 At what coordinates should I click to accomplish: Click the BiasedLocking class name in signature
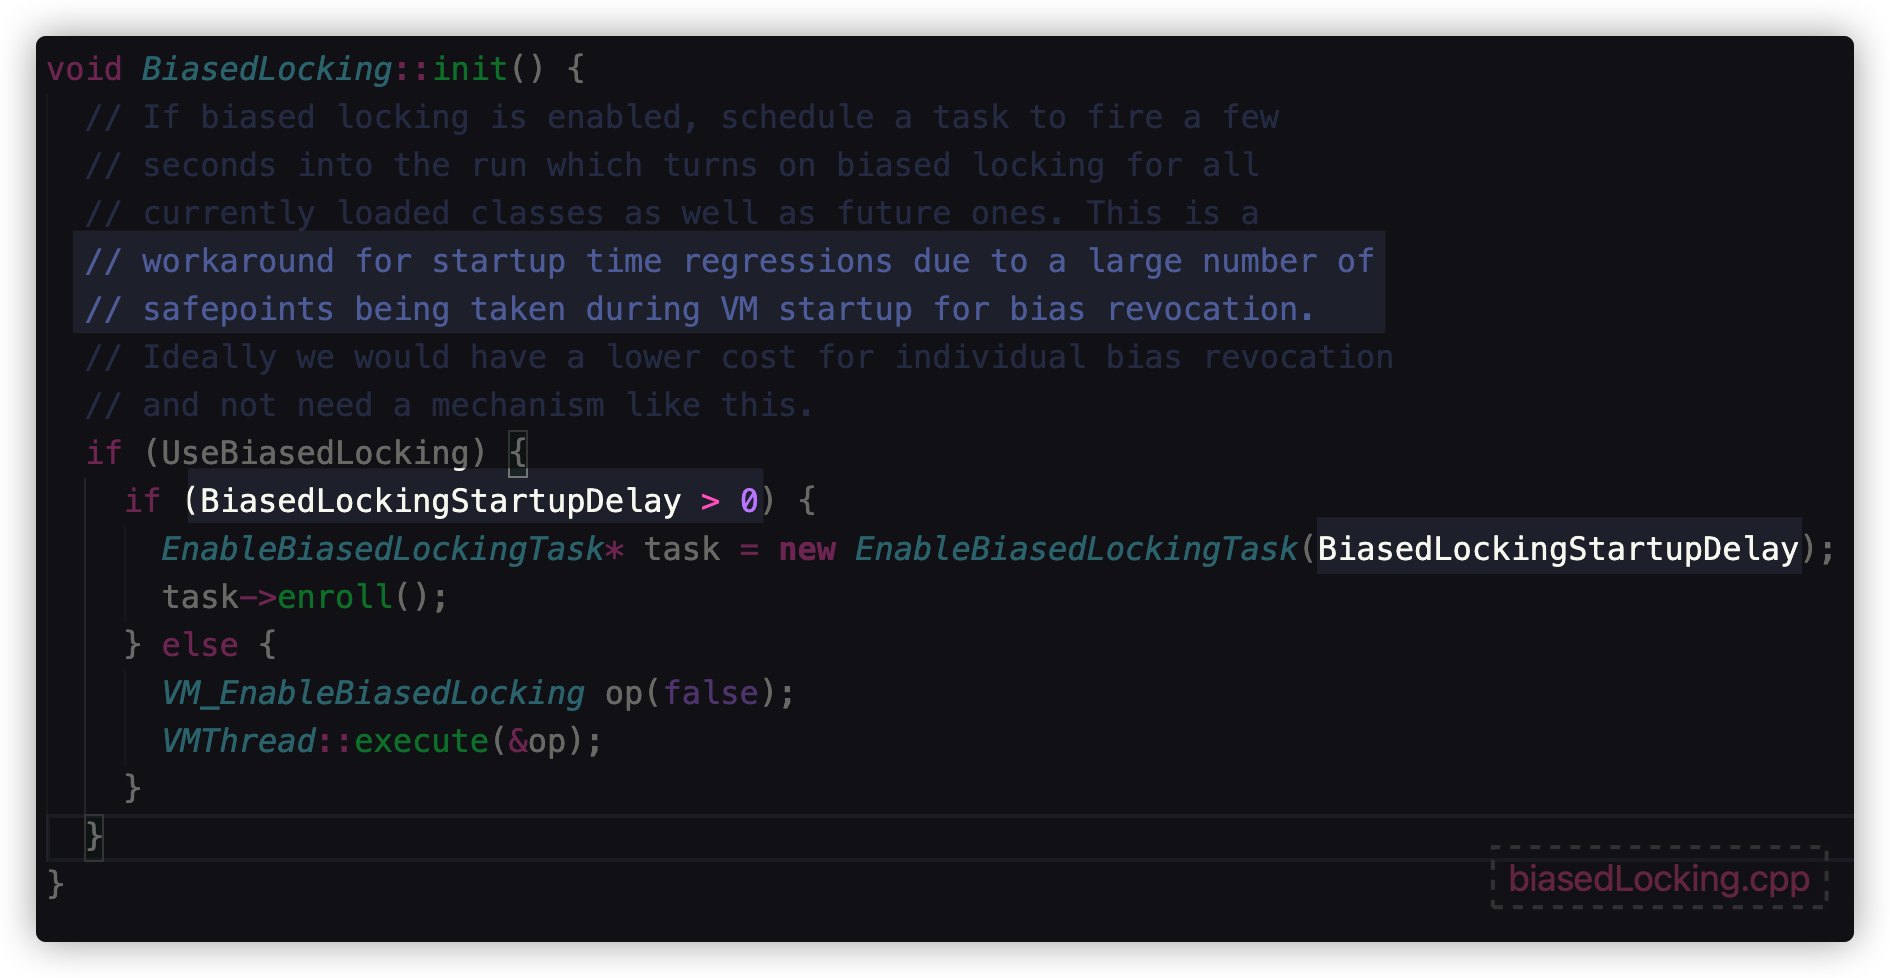coord(266,69)
